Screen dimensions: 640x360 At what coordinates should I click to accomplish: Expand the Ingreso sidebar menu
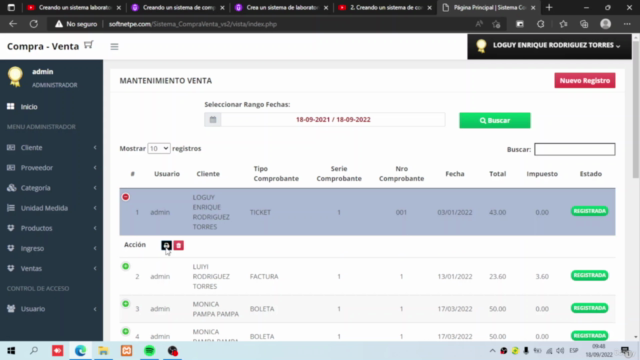(51, 248)
